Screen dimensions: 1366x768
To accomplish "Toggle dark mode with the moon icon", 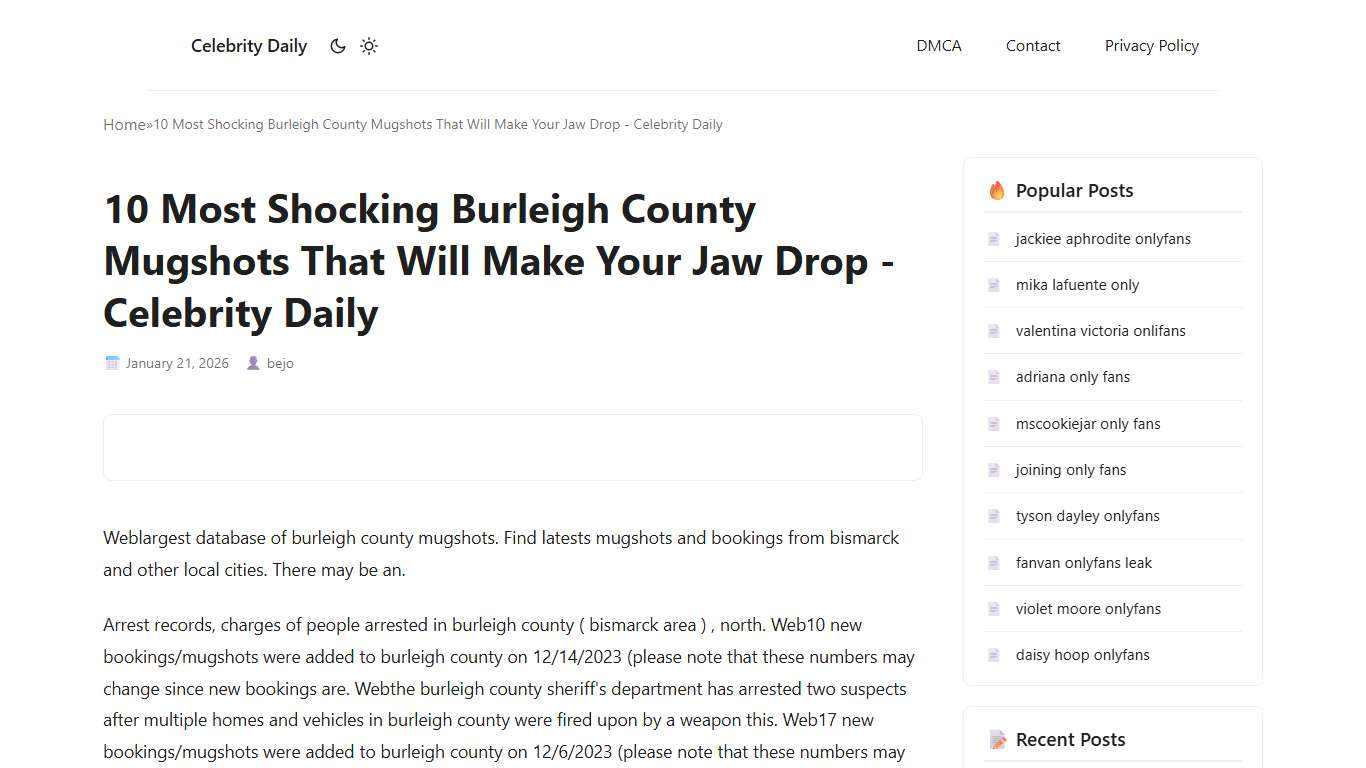I will click(338, 46).
